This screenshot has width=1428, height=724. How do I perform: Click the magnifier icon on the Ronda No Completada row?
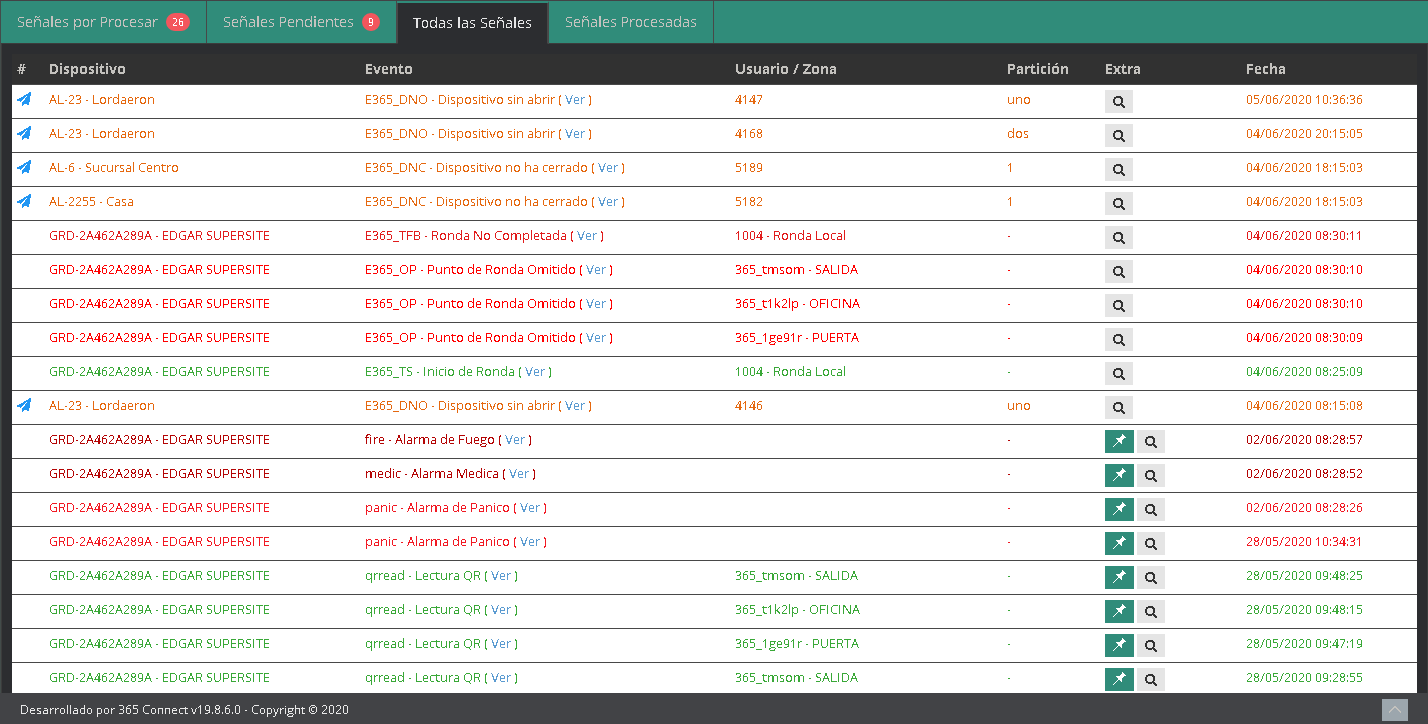pos(1118,237)
